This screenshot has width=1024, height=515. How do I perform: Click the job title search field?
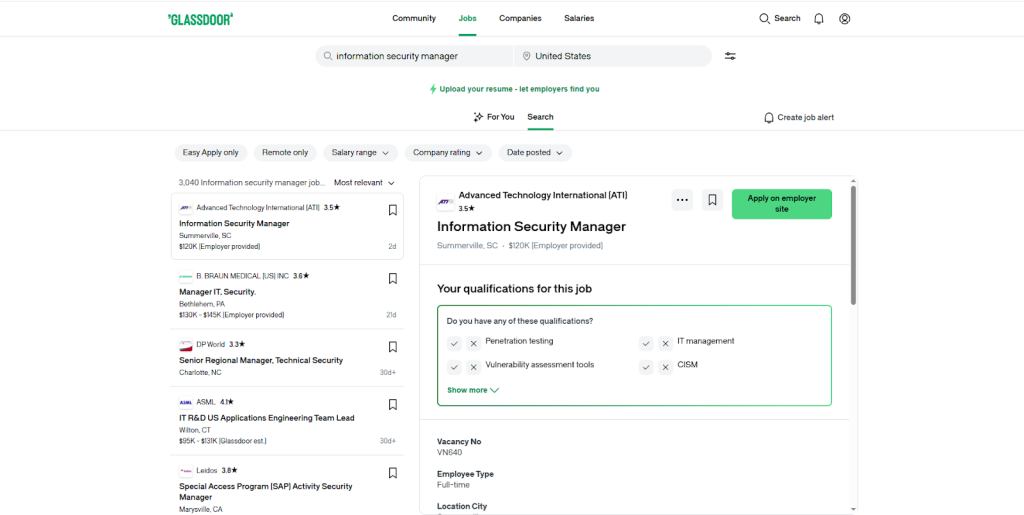point(415,56)
